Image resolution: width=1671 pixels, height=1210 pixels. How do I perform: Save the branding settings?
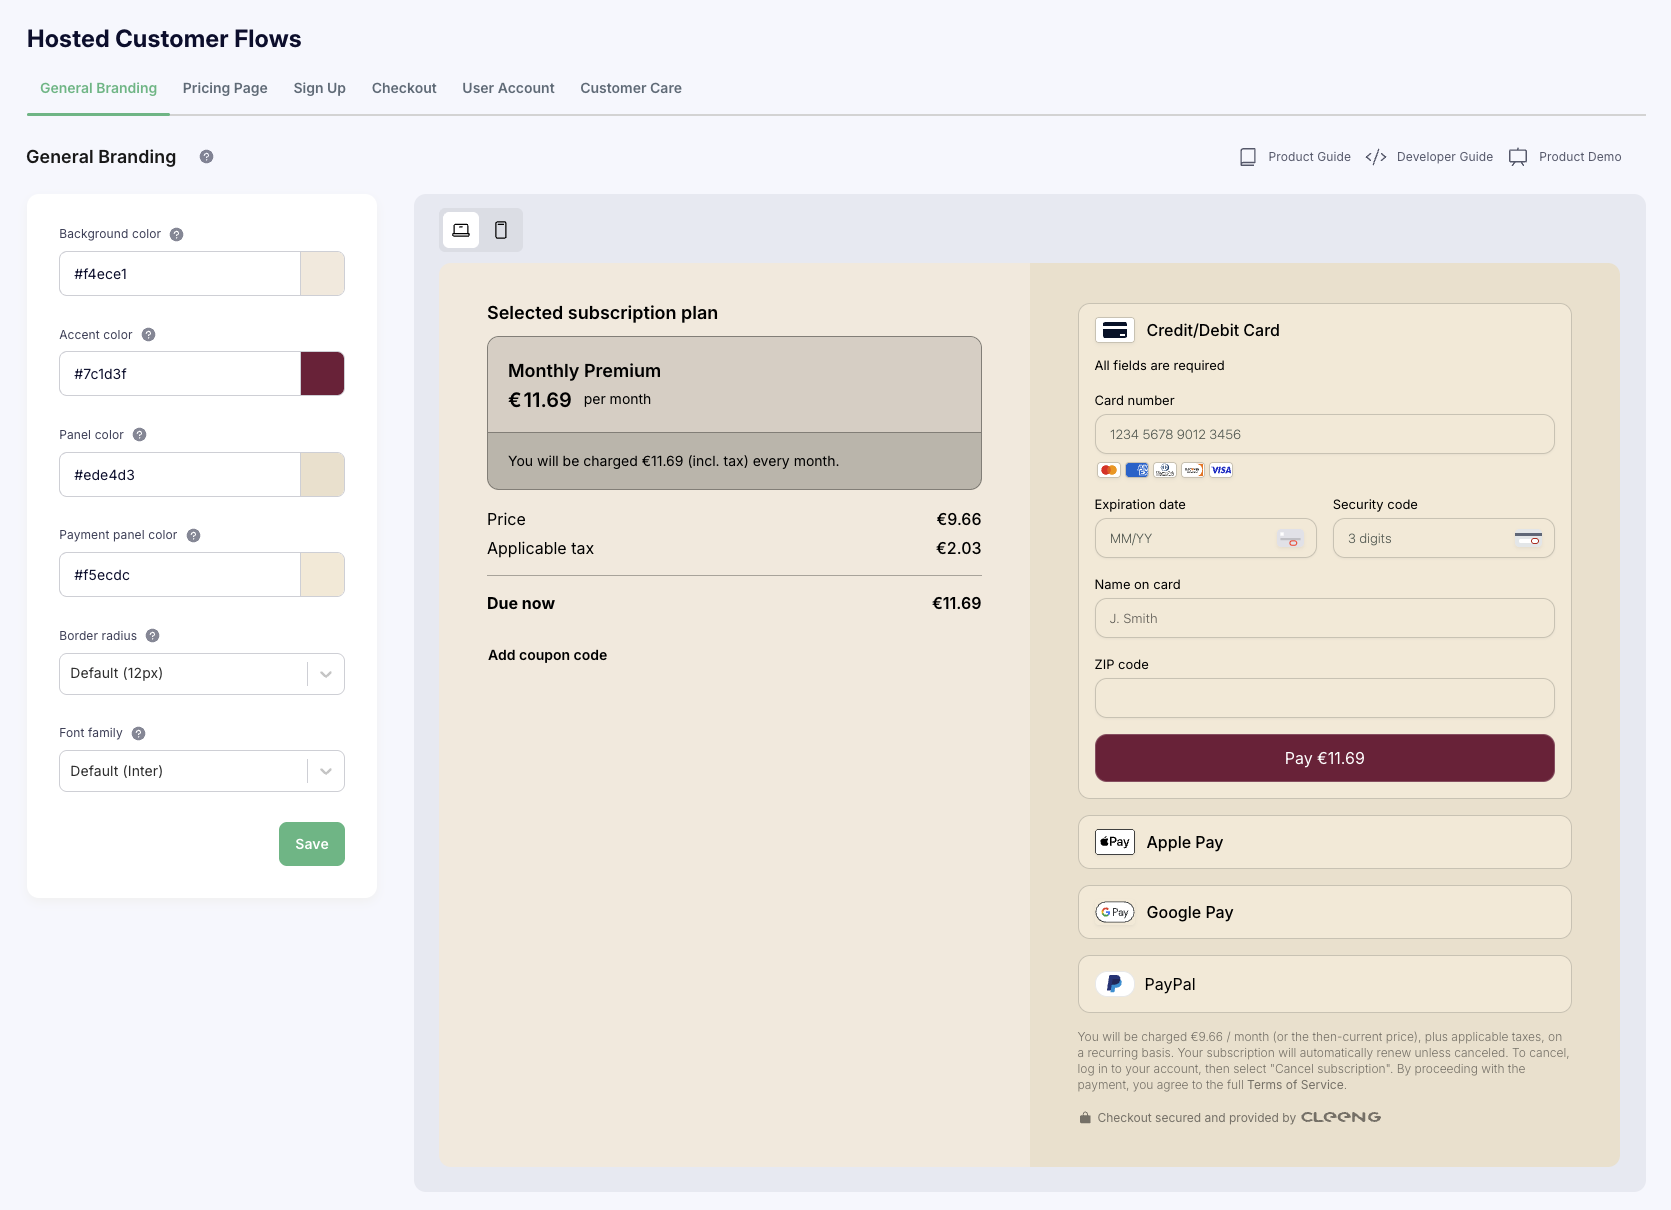312,844
